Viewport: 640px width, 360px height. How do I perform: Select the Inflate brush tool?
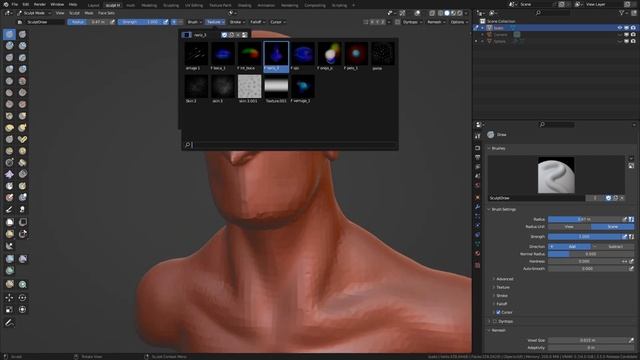pyautogui.click(x=9, y=69)
